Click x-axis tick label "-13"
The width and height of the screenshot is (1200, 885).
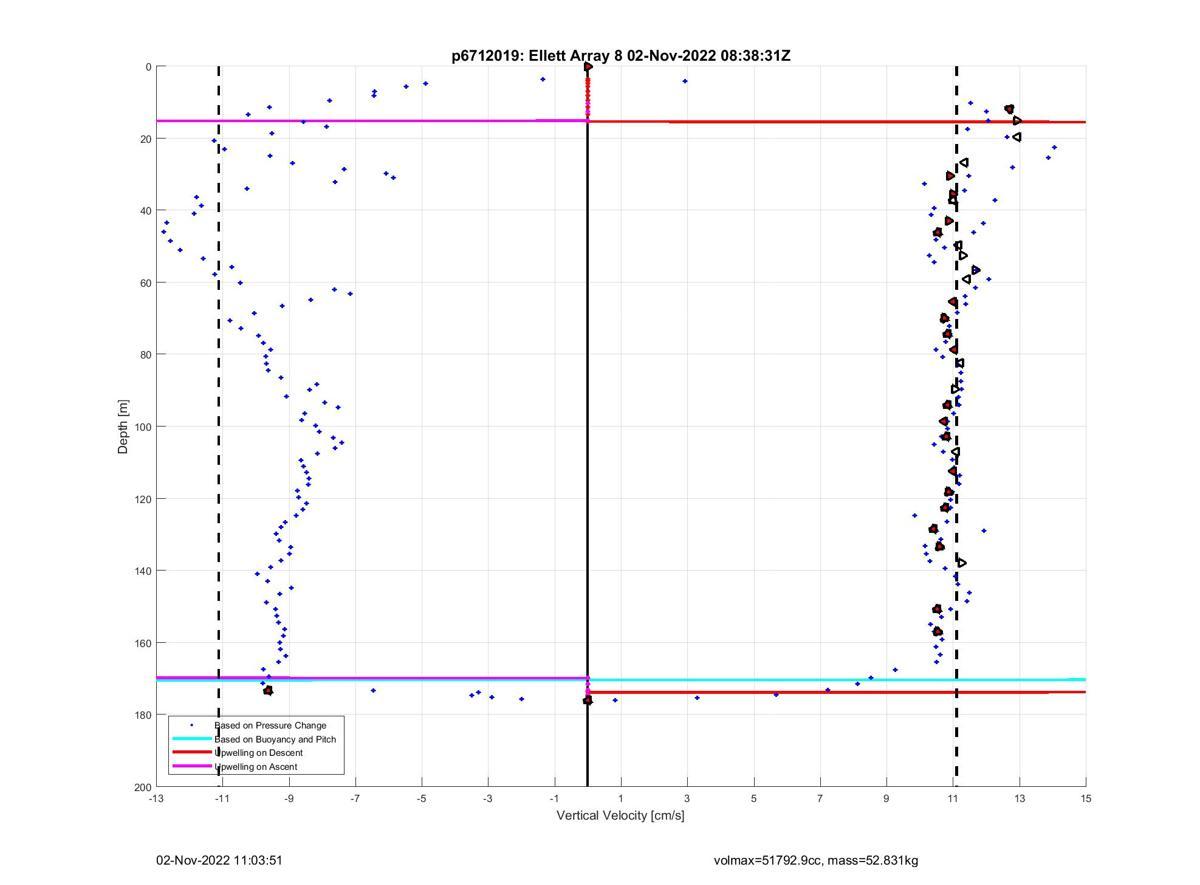coord(156,798)
